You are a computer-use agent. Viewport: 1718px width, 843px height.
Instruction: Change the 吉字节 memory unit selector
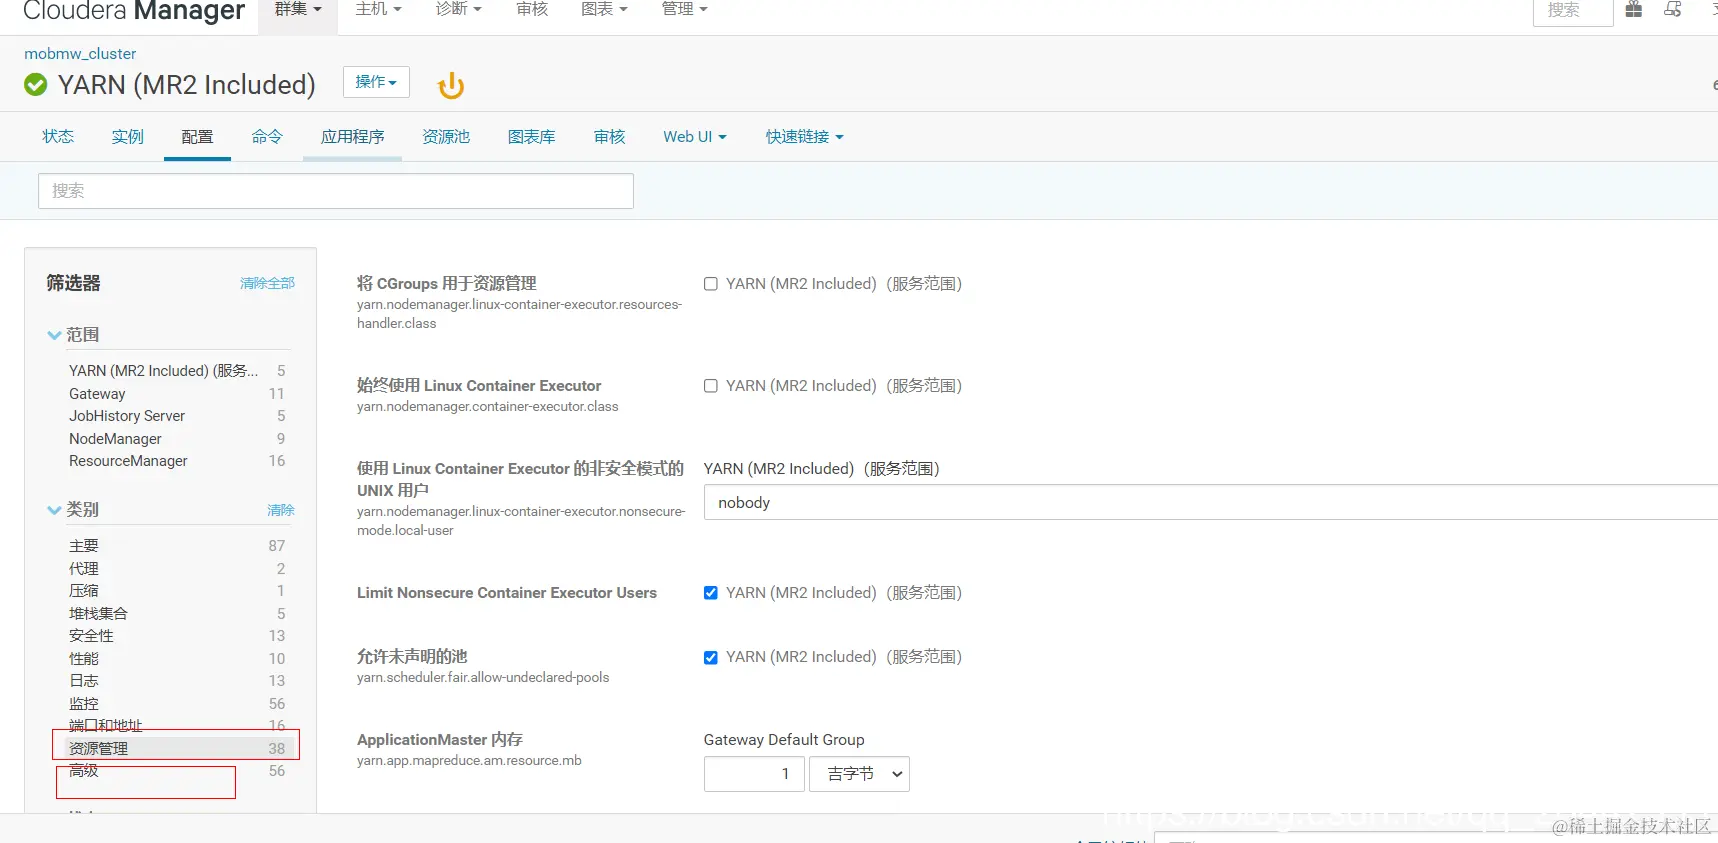pyautogui.click(x=859, y=774)
